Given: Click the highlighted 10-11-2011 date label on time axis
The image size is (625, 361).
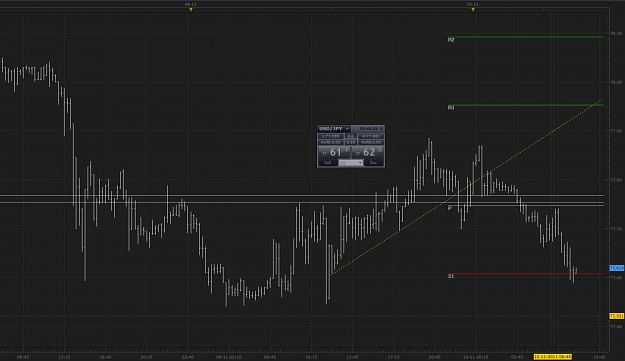Looking at the screenshot, I should pos(552,357).
